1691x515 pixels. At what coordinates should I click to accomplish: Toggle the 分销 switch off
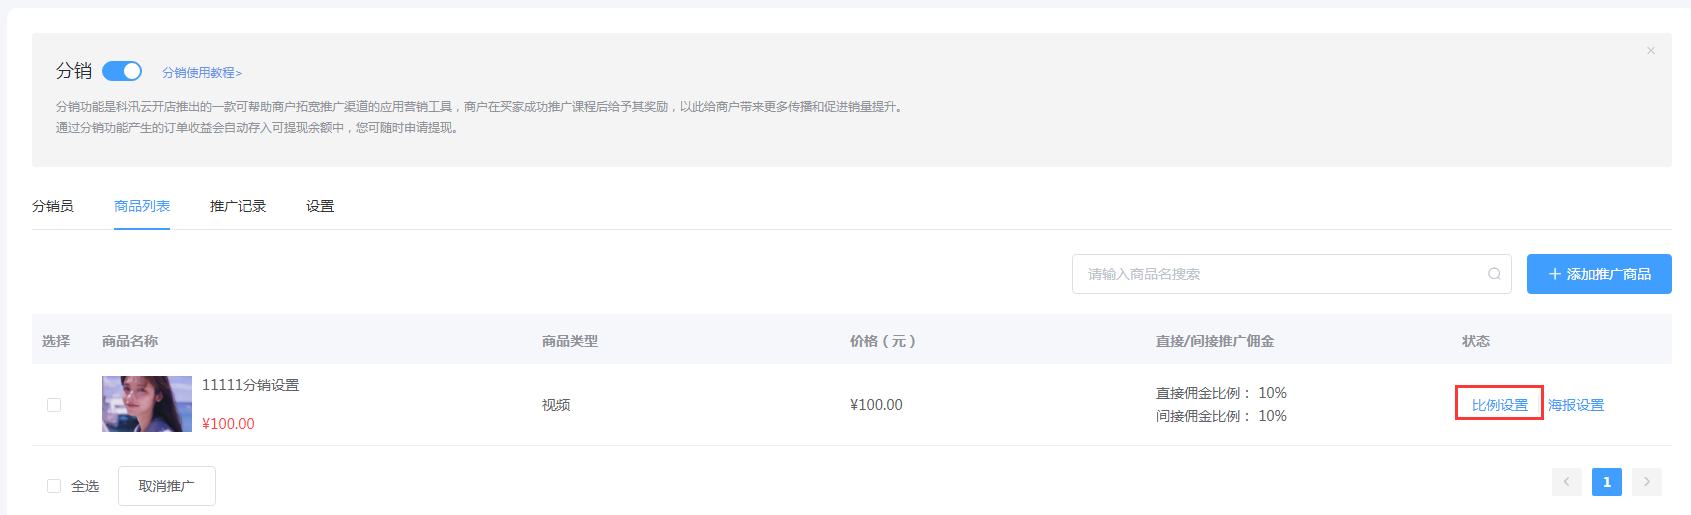coord(122,71)
